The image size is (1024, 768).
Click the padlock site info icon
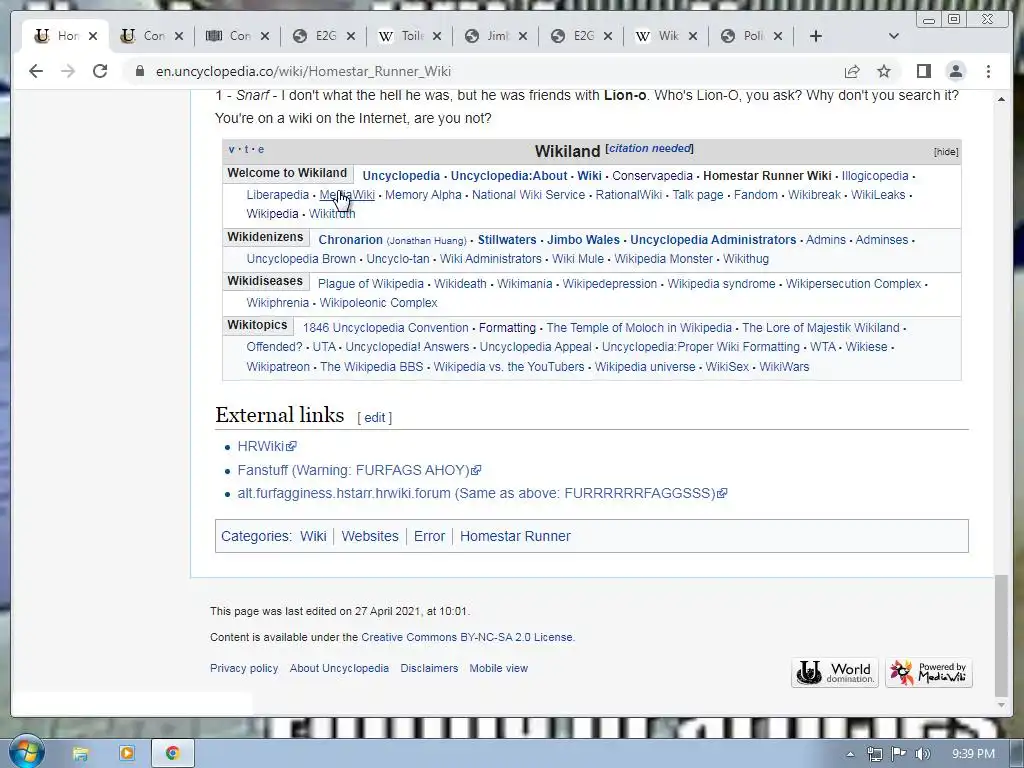140,71
